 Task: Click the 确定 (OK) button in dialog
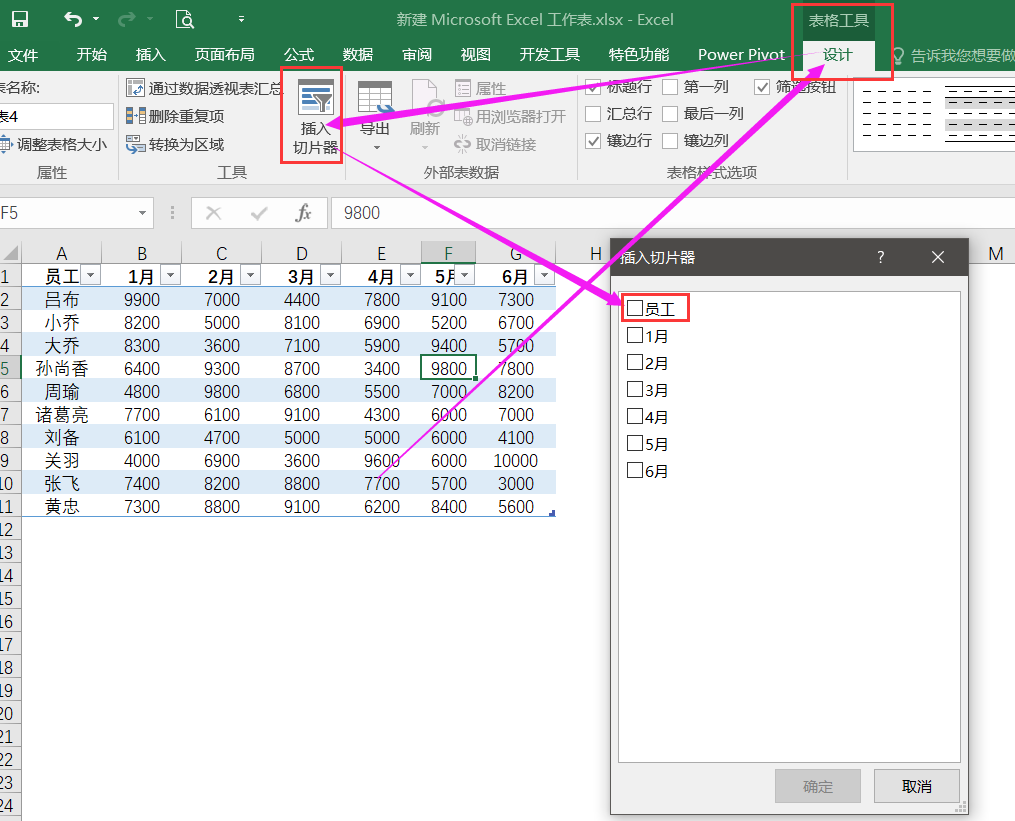[x=818, y=786]
